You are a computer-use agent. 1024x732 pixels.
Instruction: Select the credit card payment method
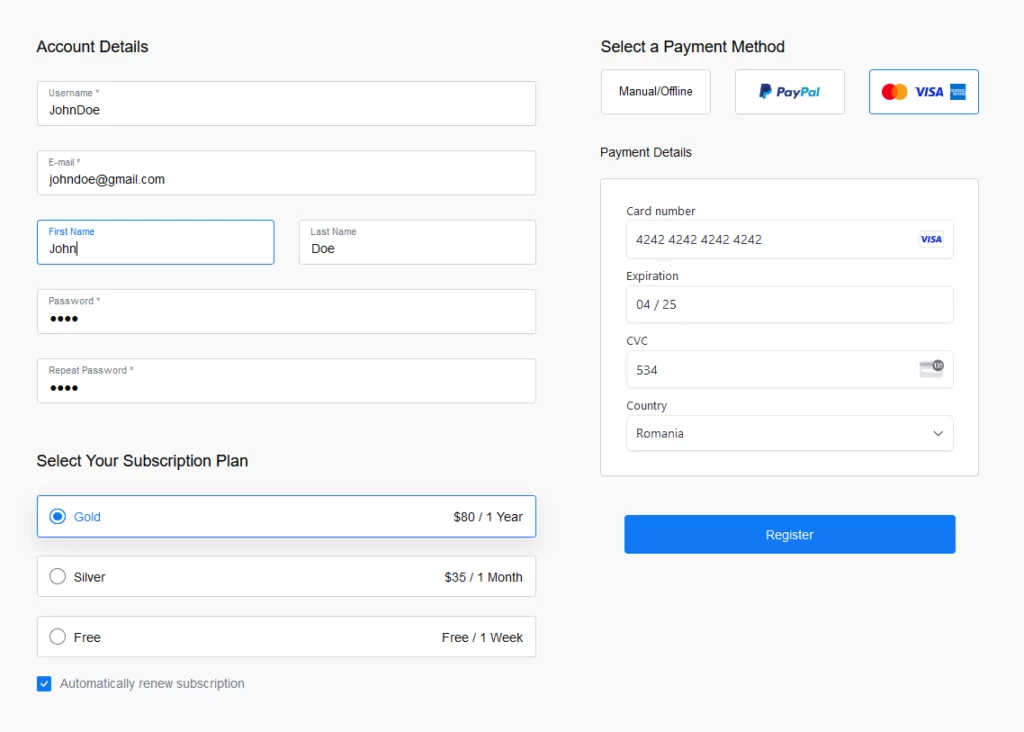tap(923, 91)
